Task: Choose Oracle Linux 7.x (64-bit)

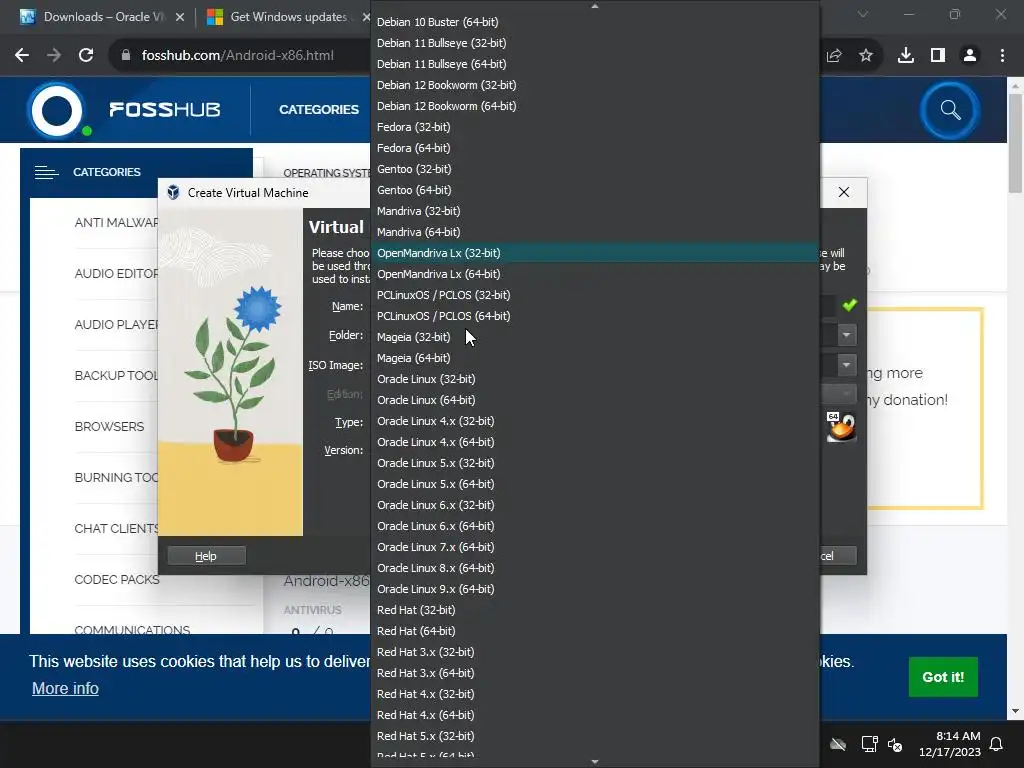Action: pyautogui.click(x=595, y=547)
